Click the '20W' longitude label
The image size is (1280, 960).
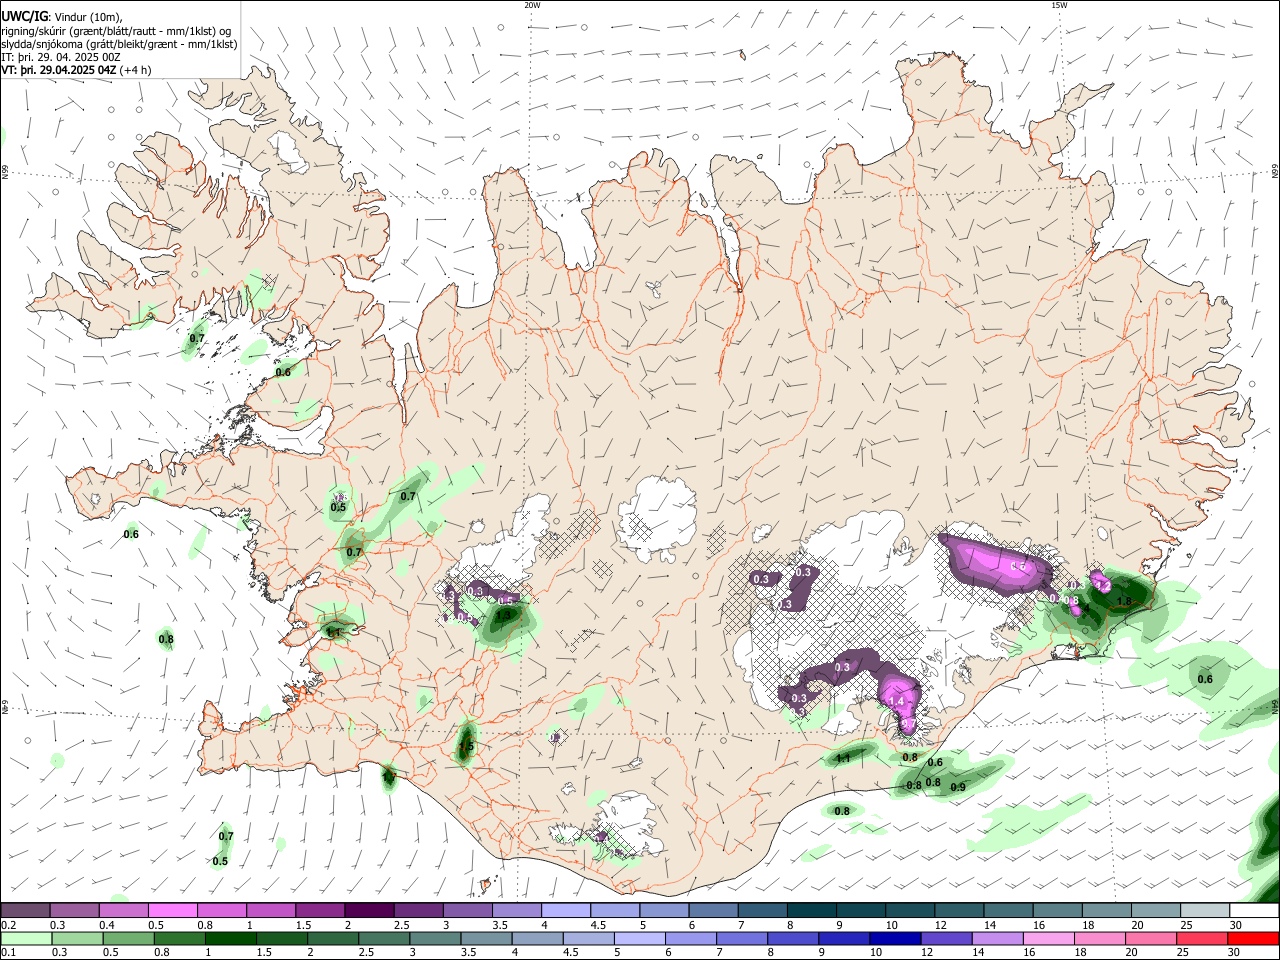tap(532, 5)
